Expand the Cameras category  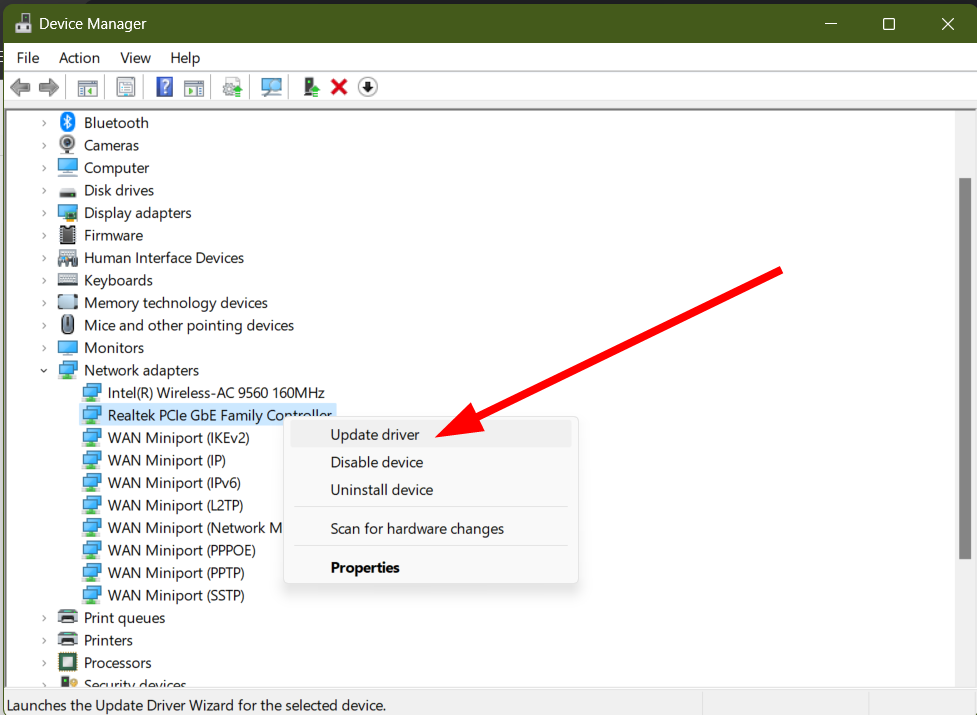(x=44, y=145)
